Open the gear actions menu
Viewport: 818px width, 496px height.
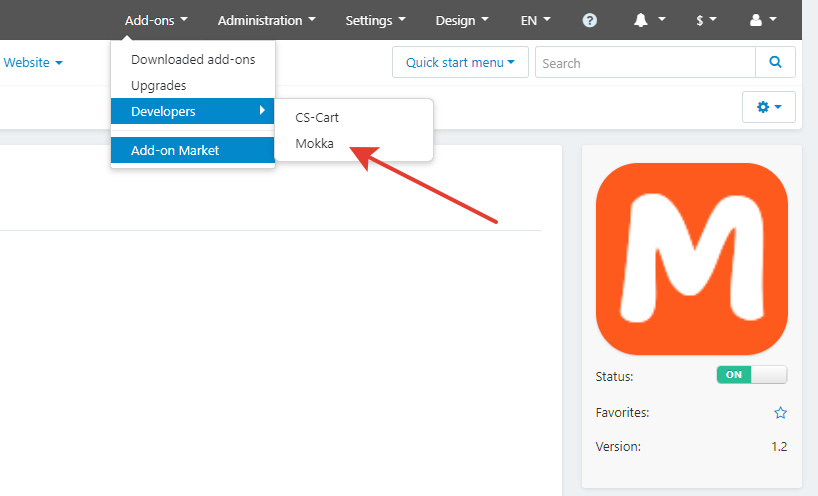768,106
